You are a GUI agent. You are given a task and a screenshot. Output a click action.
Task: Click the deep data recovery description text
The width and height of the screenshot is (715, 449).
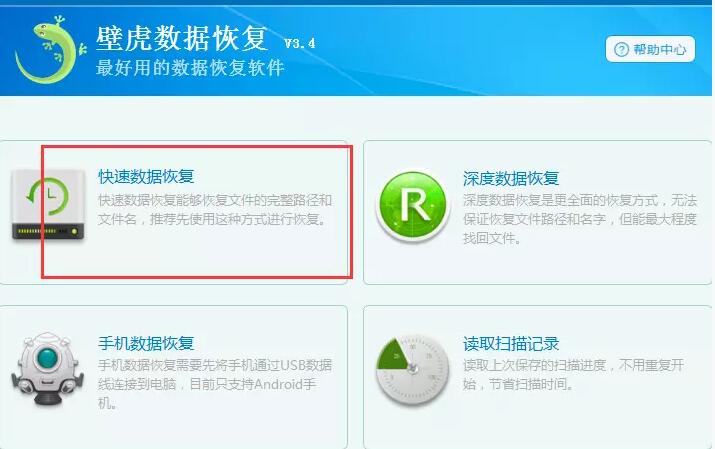[x=580, y=219]
